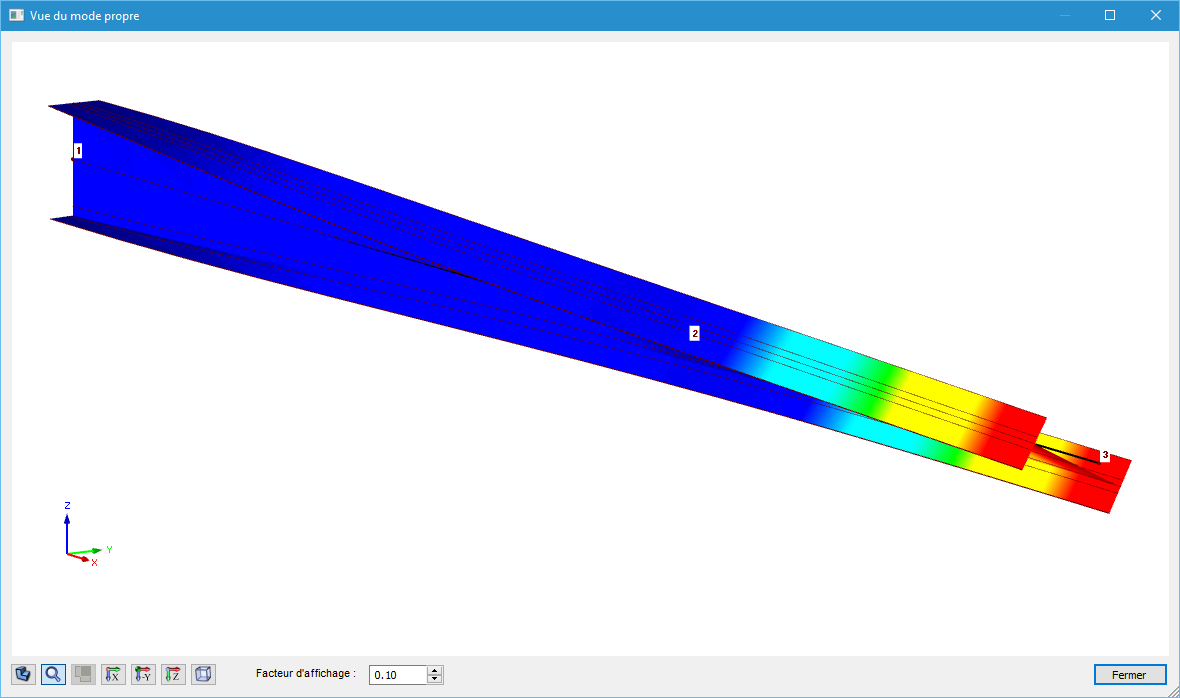Set view along -Y axis
1180x698 pixels.
144,674
